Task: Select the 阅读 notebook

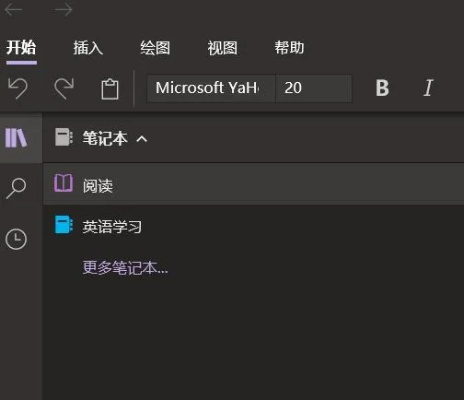Action: tap(253, 184)
